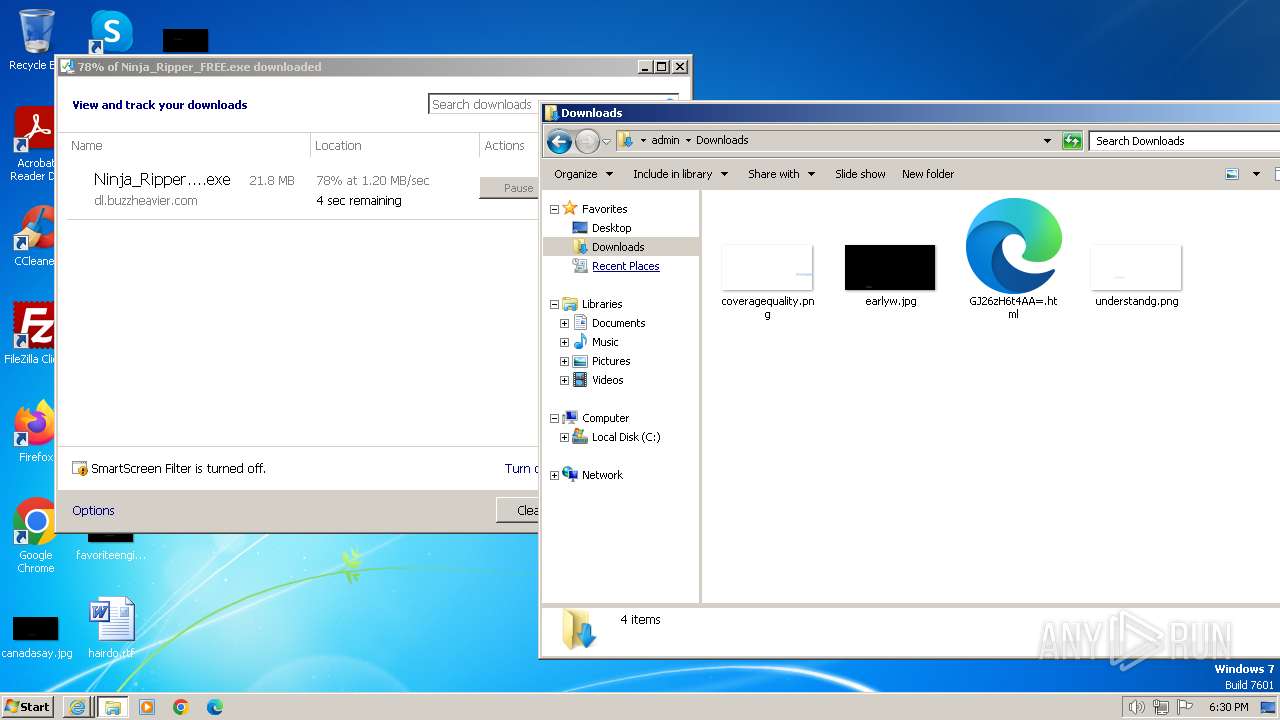
Task: Click the SmartScreen Filter shield icon
Action: [80, 469]
